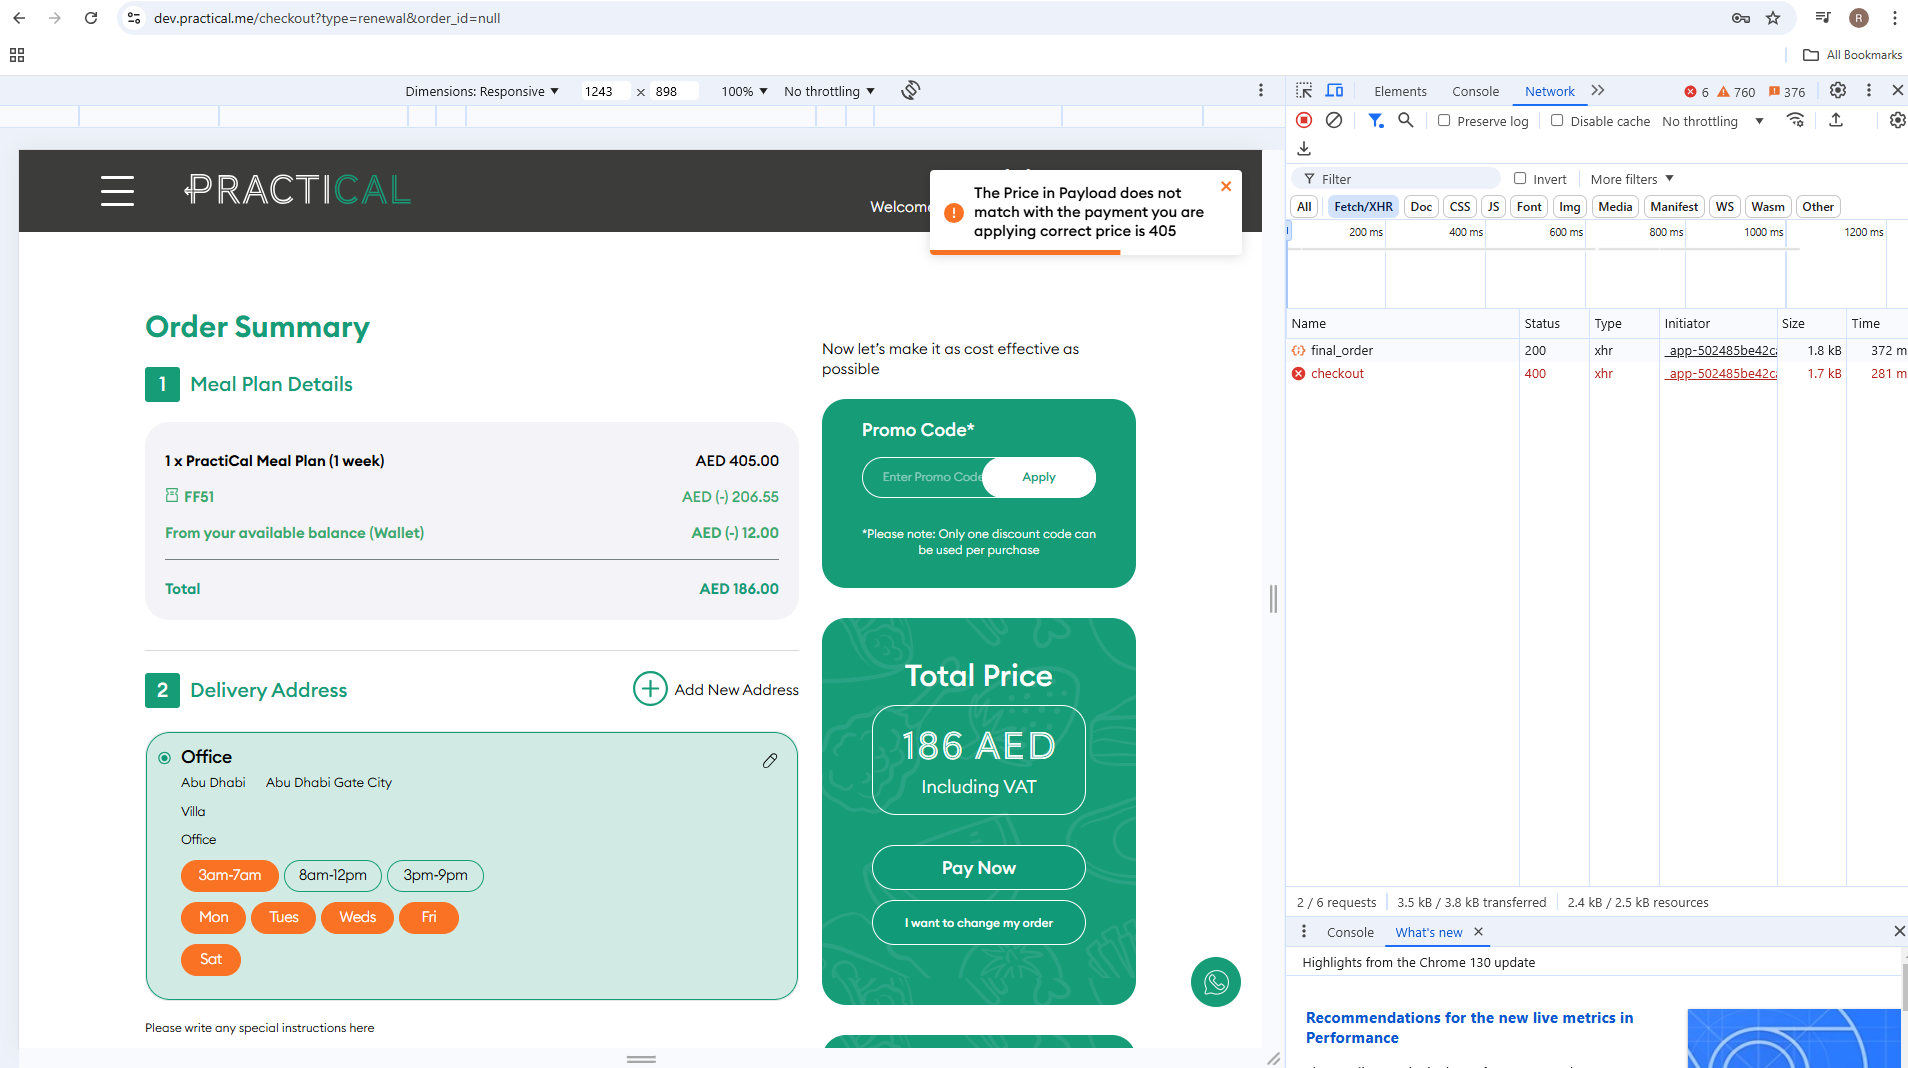This screenshot has height=1068, width=1908.
Task: Enable the Preserve log checkbox
Action: coord(1444,121)
